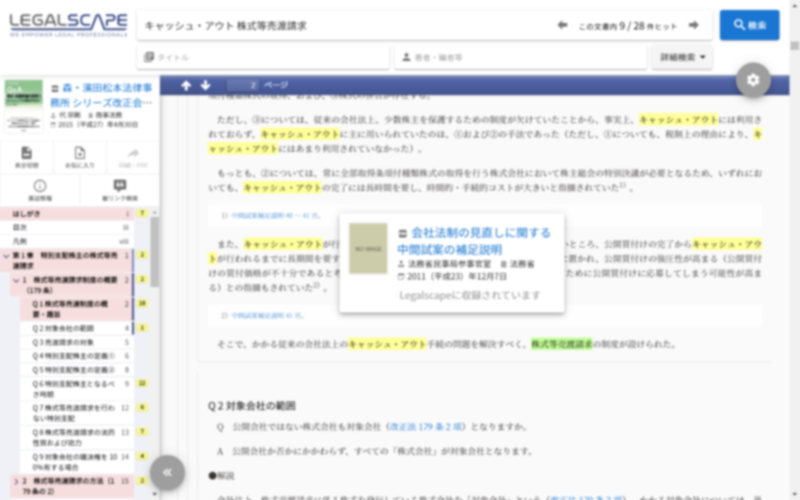This screenshot has height=500, width=800.
Task: Collapse the 第1章 chapter chevron
Action: click(x=6, y=255)
